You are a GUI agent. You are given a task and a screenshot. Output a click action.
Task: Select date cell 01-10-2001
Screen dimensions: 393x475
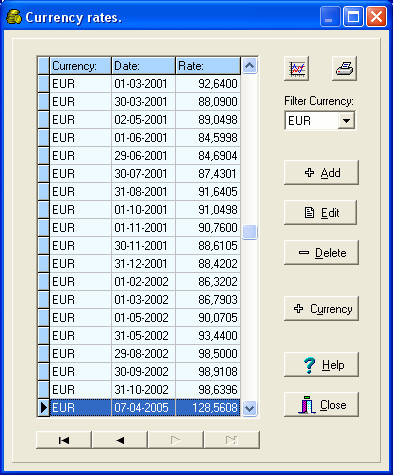[143, 210]
